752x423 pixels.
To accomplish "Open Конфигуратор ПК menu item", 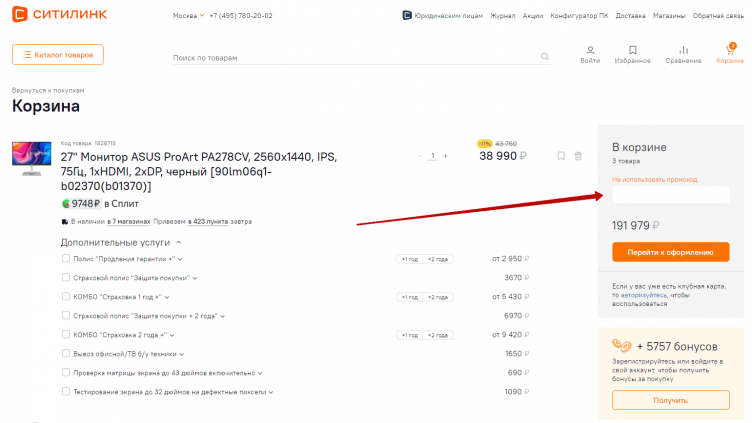I will [x=579, y=15].
